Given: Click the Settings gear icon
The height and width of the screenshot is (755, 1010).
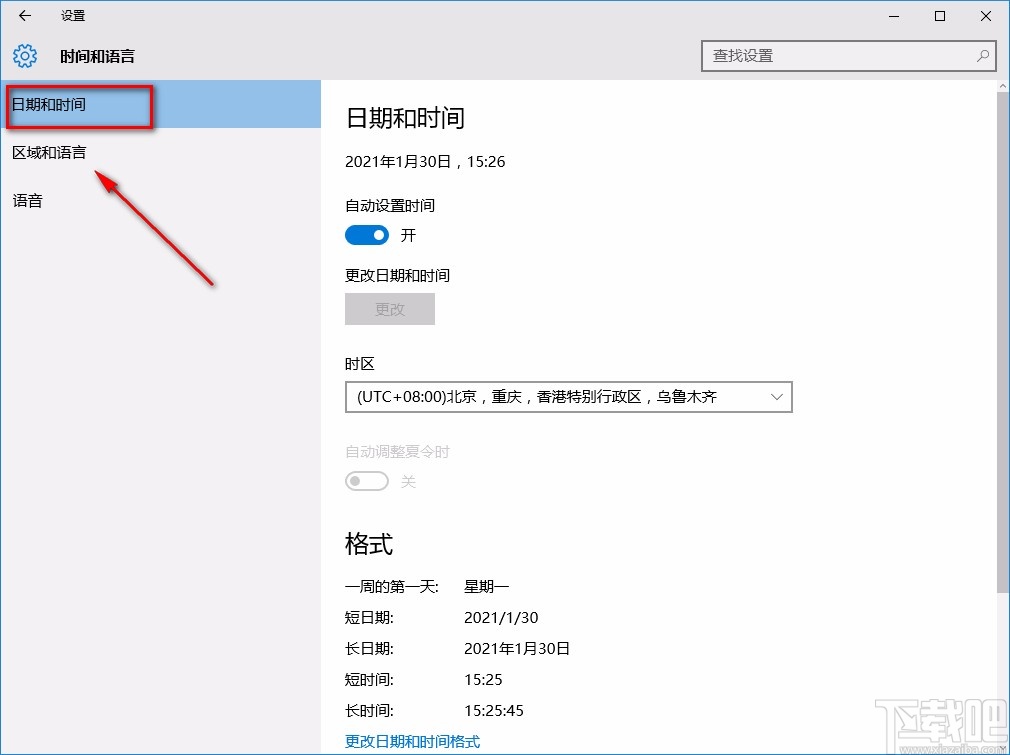Looking at the screenshot, I should click(x=24, y=56).
